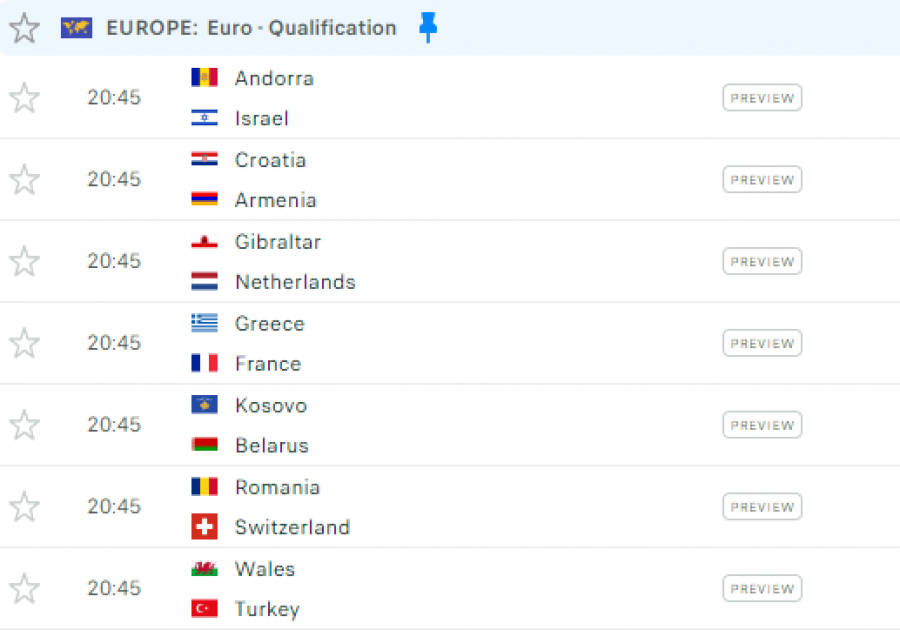Click the Switzerland flag icon
Viewport: 900px width, 630px height.
click(x=204, y=527)
